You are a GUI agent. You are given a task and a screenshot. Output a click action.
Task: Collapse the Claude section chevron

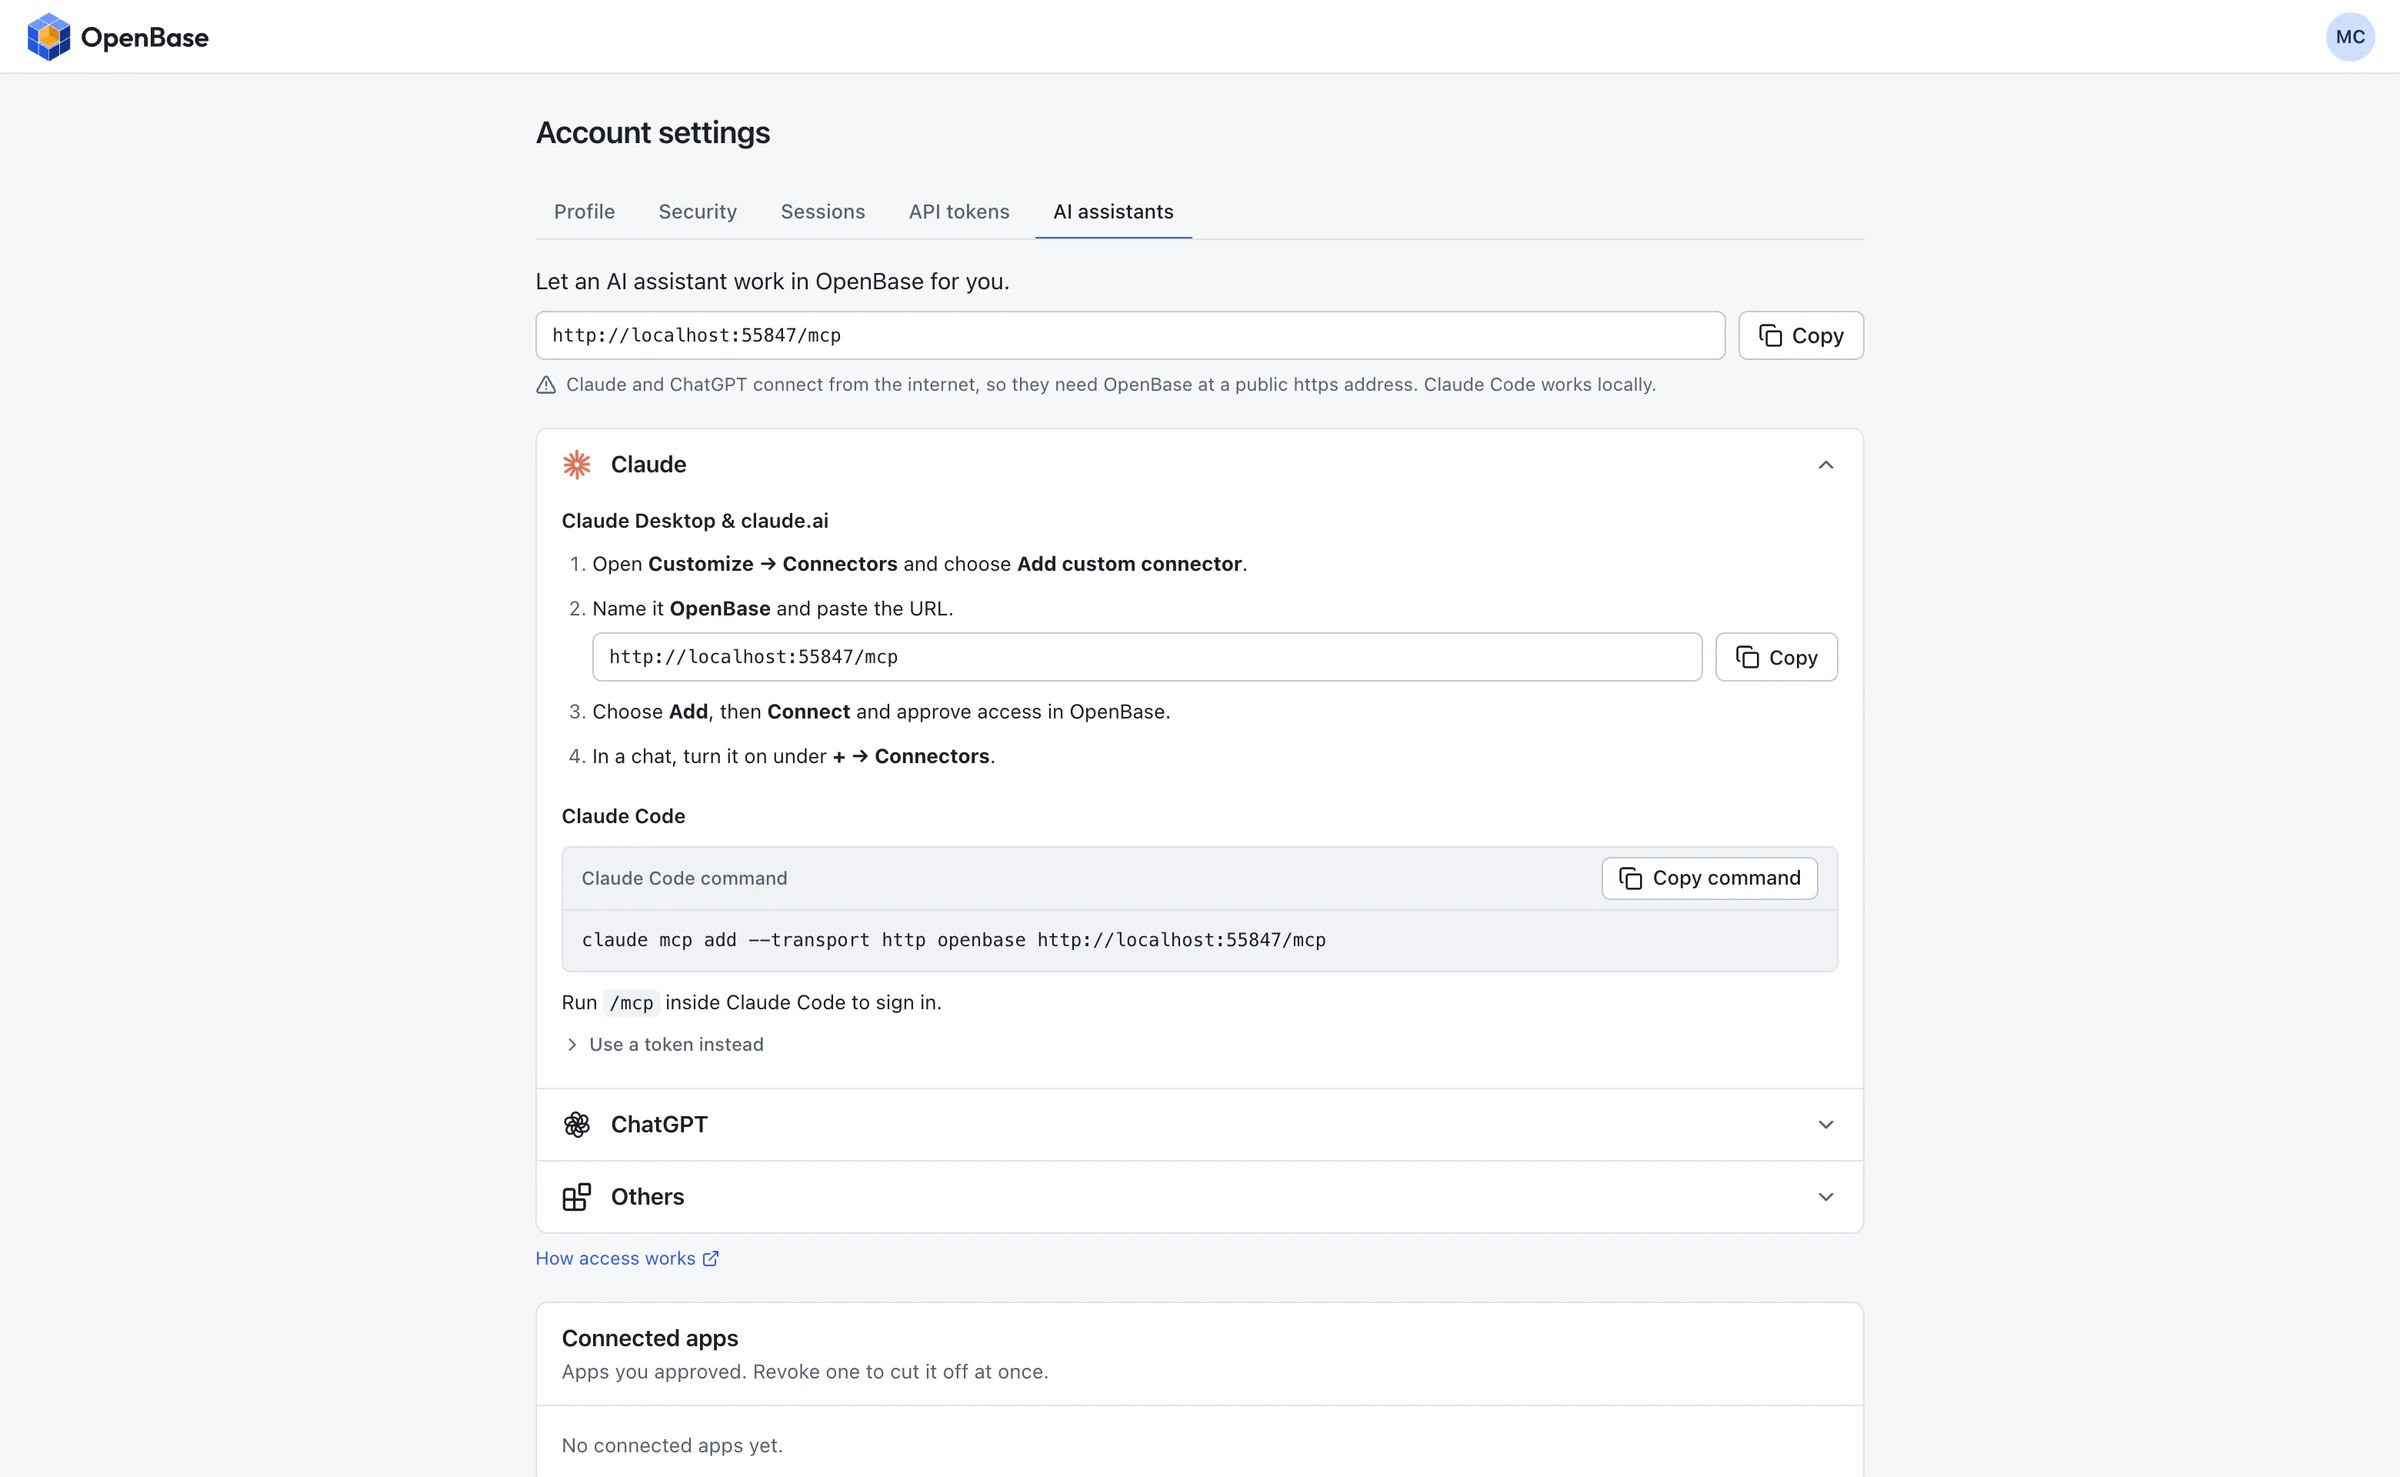click(x=1826, y=465)
